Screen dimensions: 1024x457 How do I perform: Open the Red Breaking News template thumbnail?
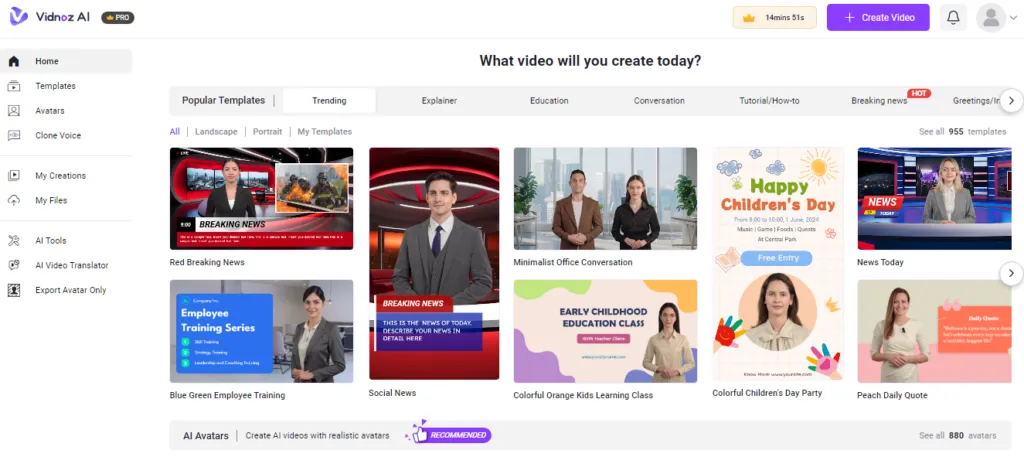[x=261, y=198]
